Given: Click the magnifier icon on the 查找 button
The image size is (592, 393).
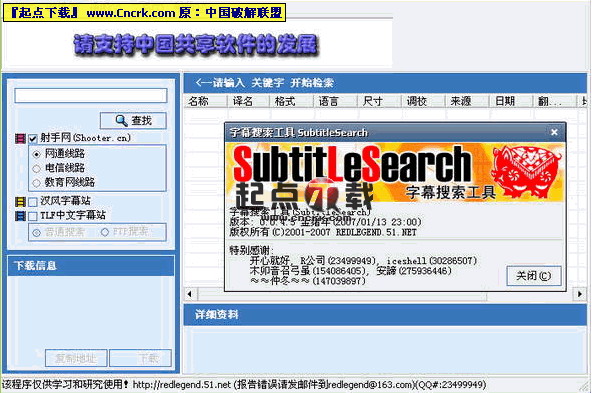Looking at the screenshot, I should click(x=121, y=121).
